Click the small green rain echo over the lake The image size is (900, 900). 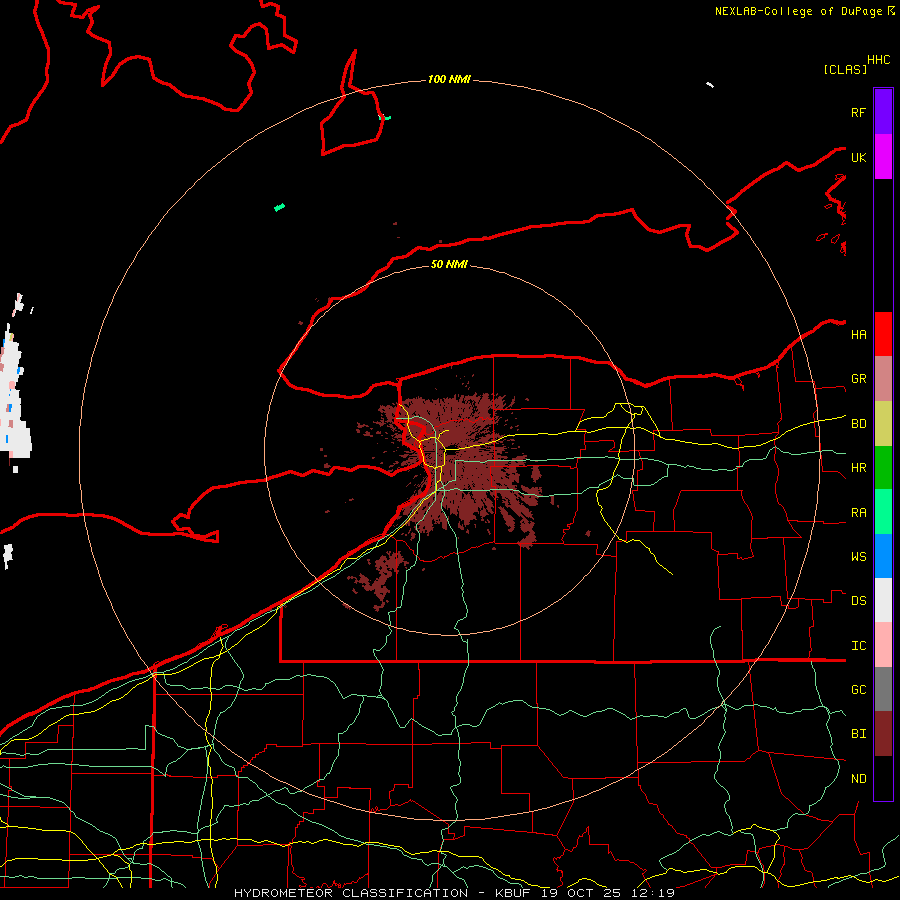(x=280, y=207)
